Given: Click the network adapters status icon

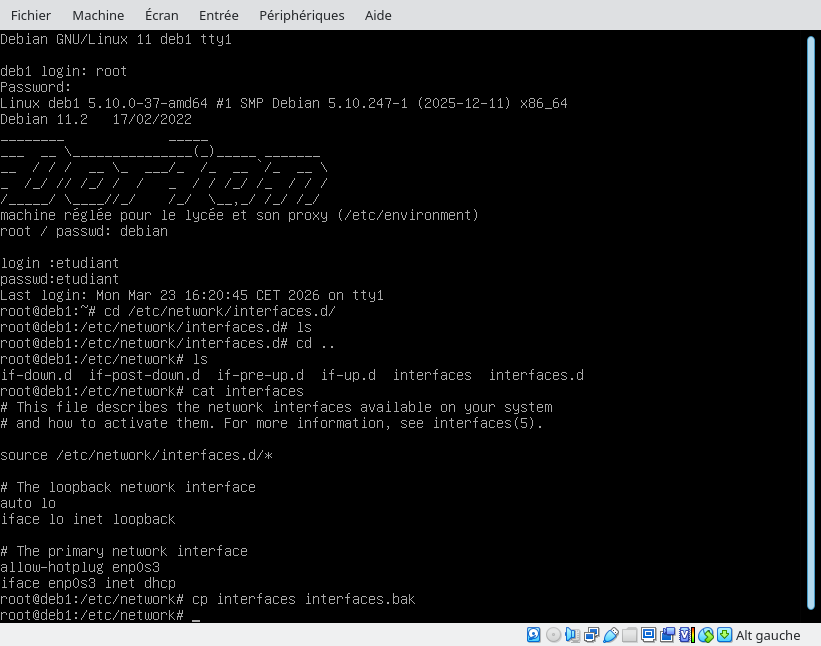Looking at the screenshot, I should (590, 635).
